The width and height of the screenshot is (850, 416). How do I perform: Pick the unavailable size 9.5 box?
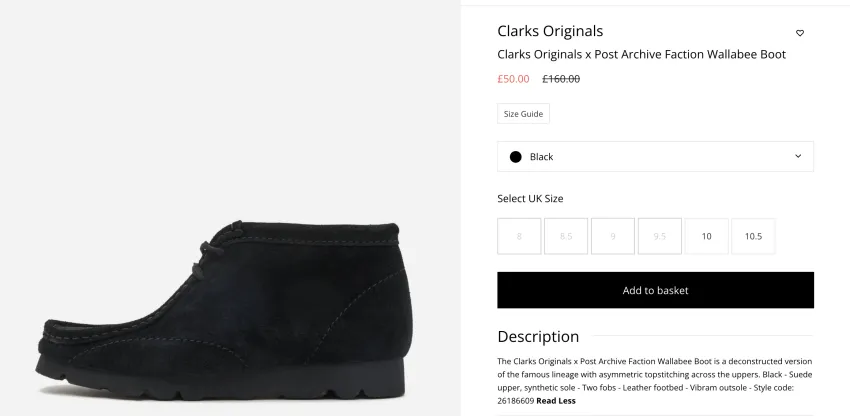(660, 236)
